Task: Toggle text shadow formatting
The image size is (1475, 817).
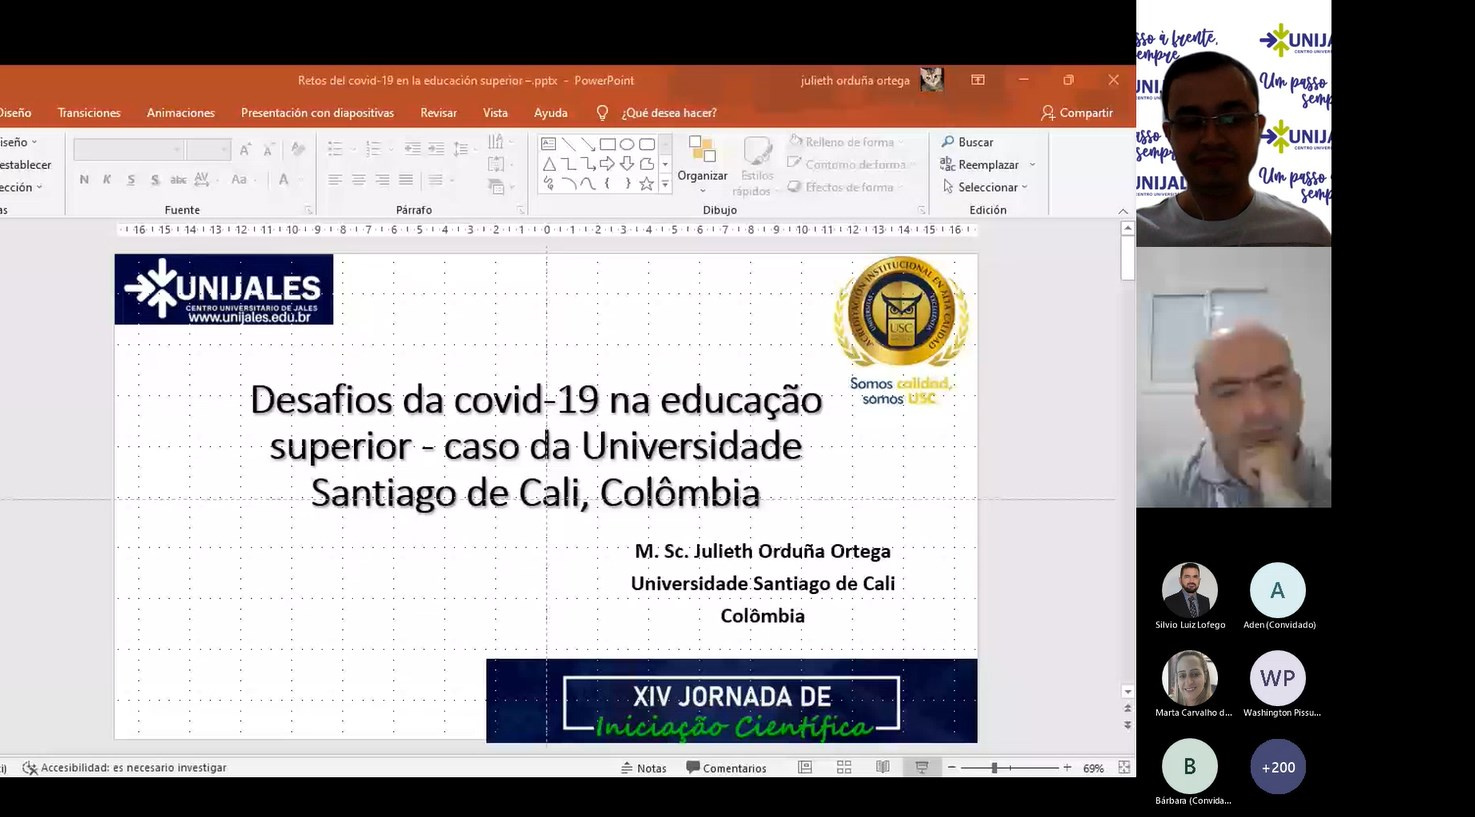Action: click(155, 180)
